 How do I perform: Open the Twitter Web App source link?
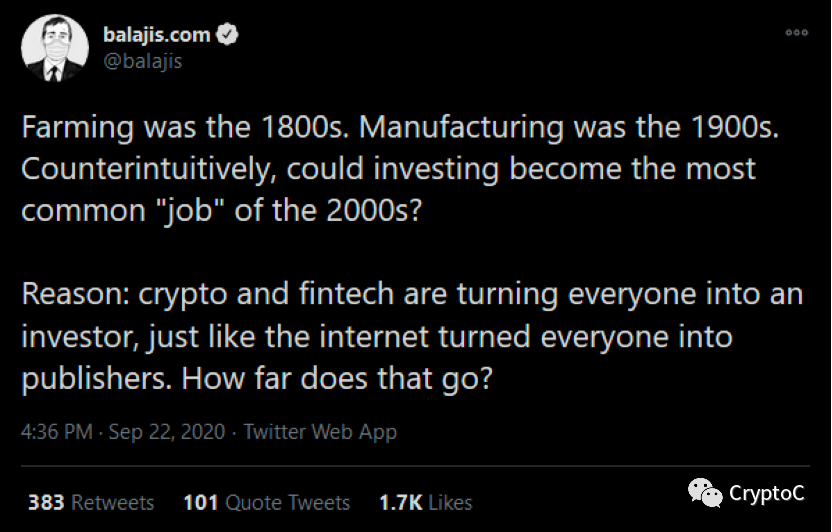(320, 432)
